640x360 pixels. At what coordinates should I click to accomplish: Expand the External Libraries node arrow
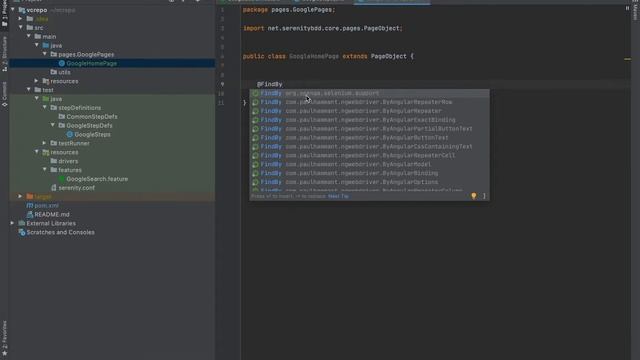(x=12, y=223)
